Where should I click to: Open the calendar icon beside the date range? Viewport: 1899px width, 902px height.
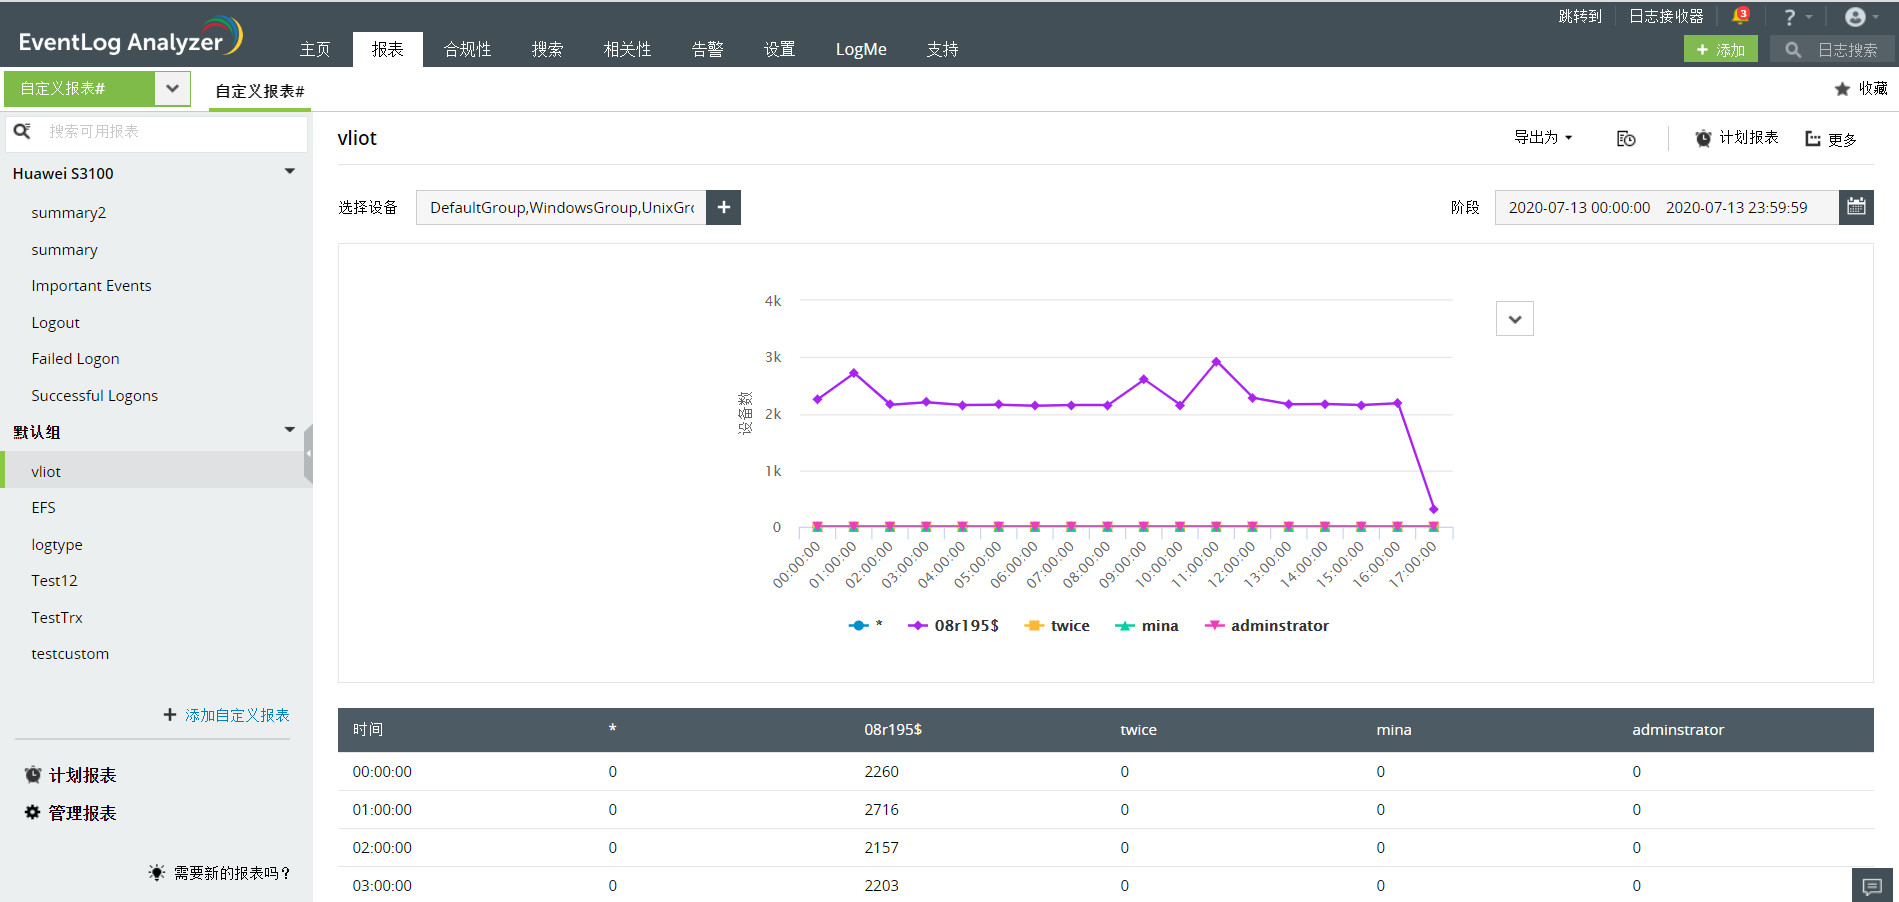tap(1856, 207)
